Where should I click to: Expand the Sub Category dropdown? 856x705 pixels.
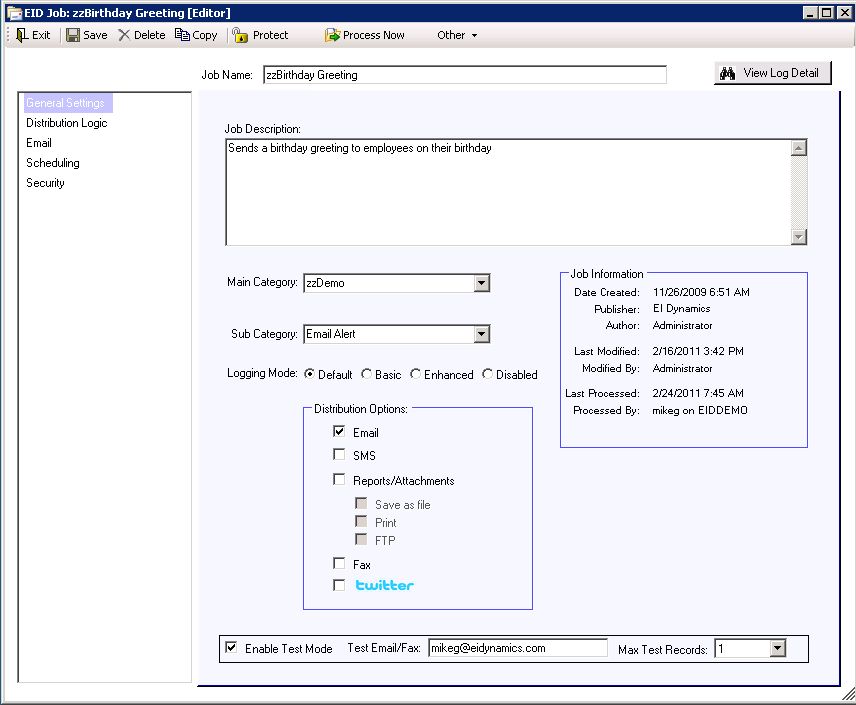pyautogui.click(x=481, y=334)
